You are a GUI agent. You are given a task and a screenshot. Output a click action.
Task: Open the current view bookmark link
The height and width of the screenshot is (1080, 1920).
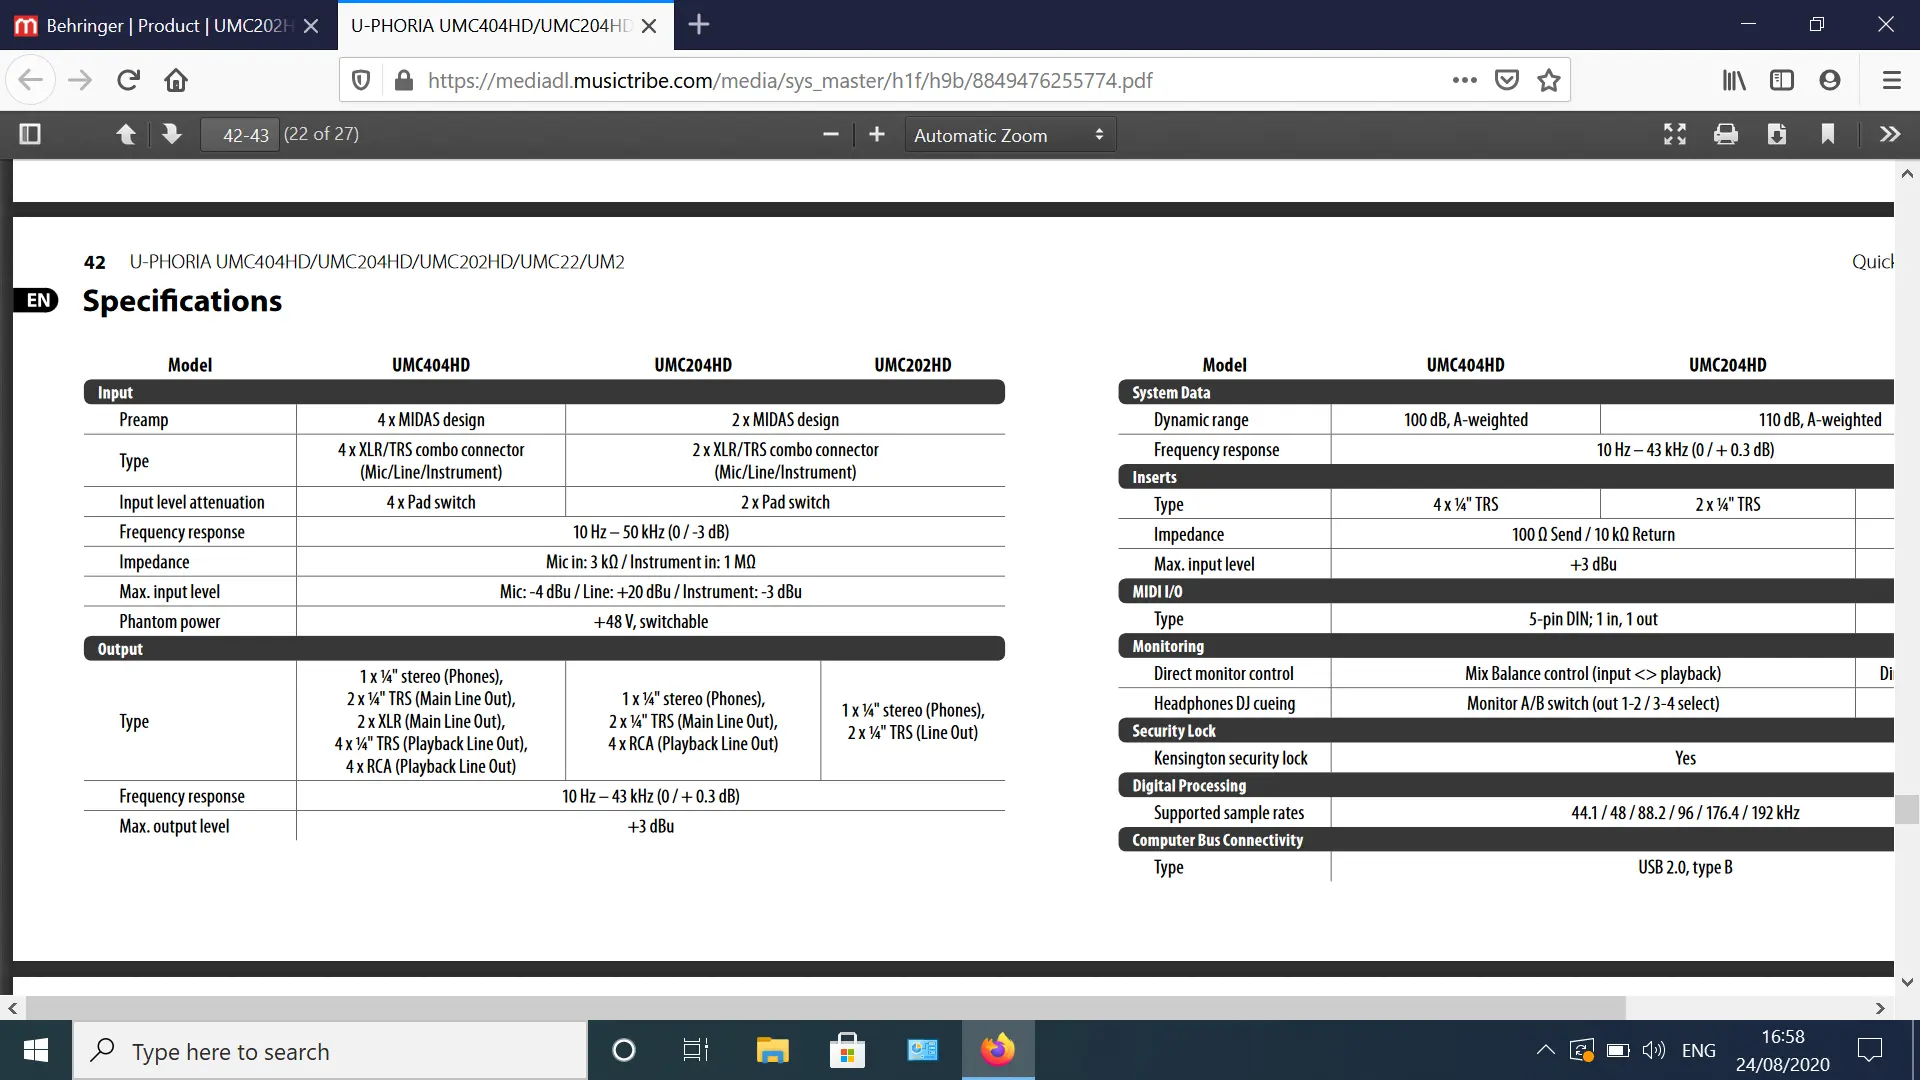[x=1828, y=134]
